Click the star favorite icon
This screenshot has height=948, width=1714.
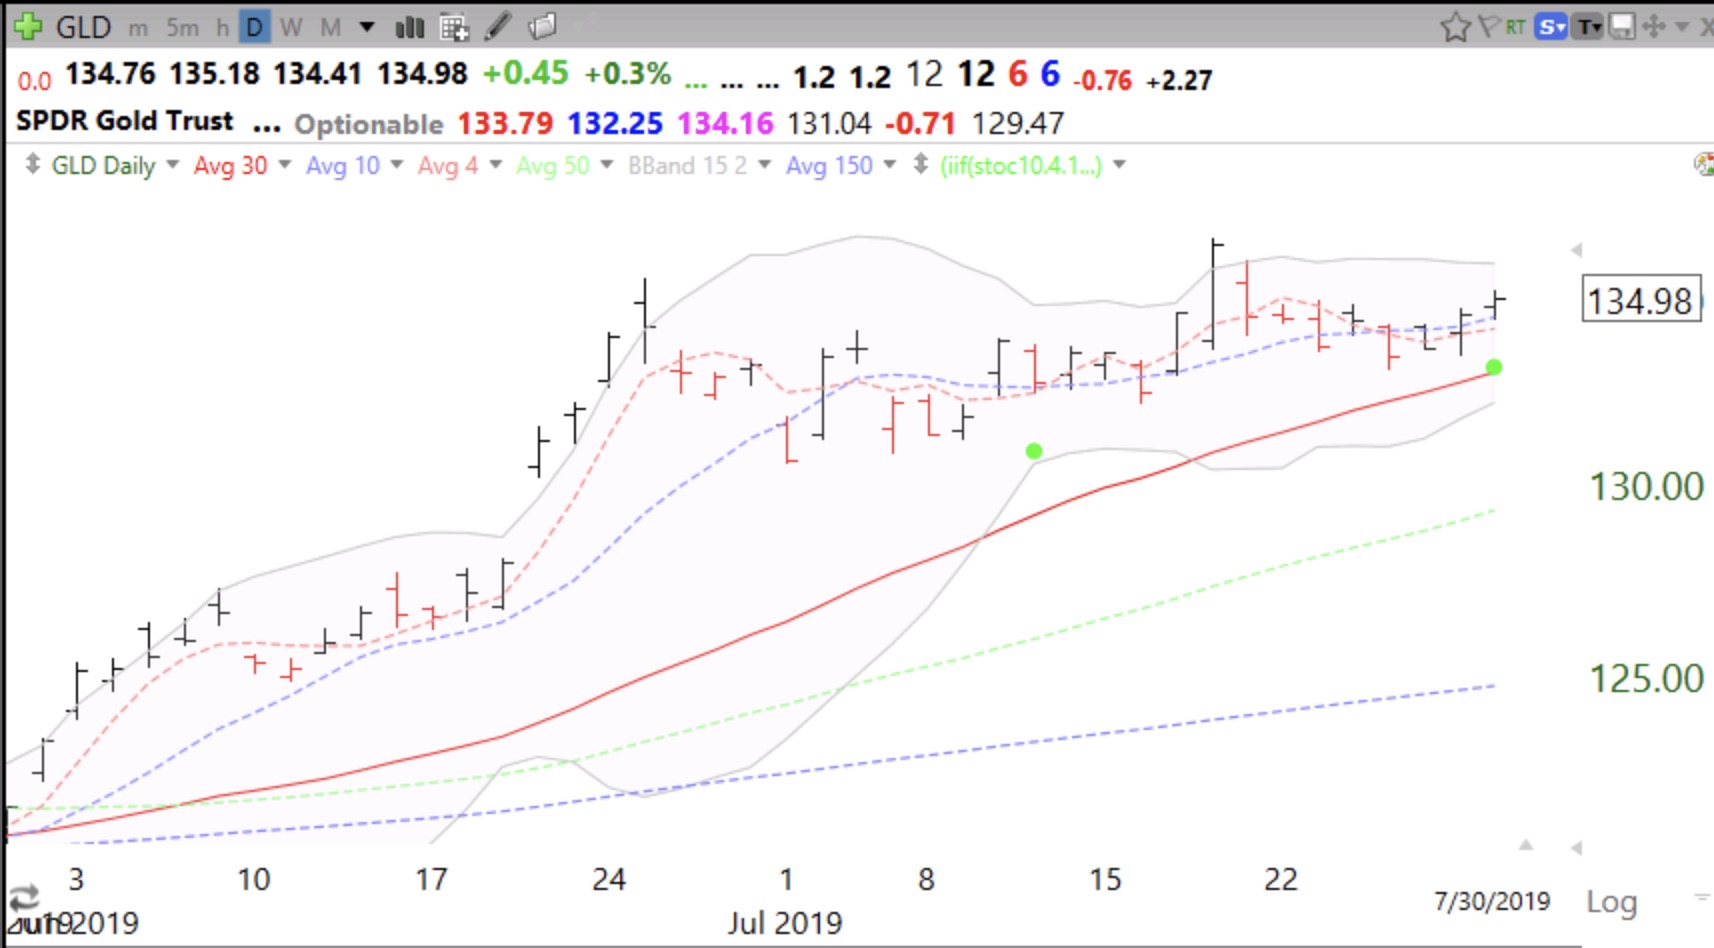1455,27
